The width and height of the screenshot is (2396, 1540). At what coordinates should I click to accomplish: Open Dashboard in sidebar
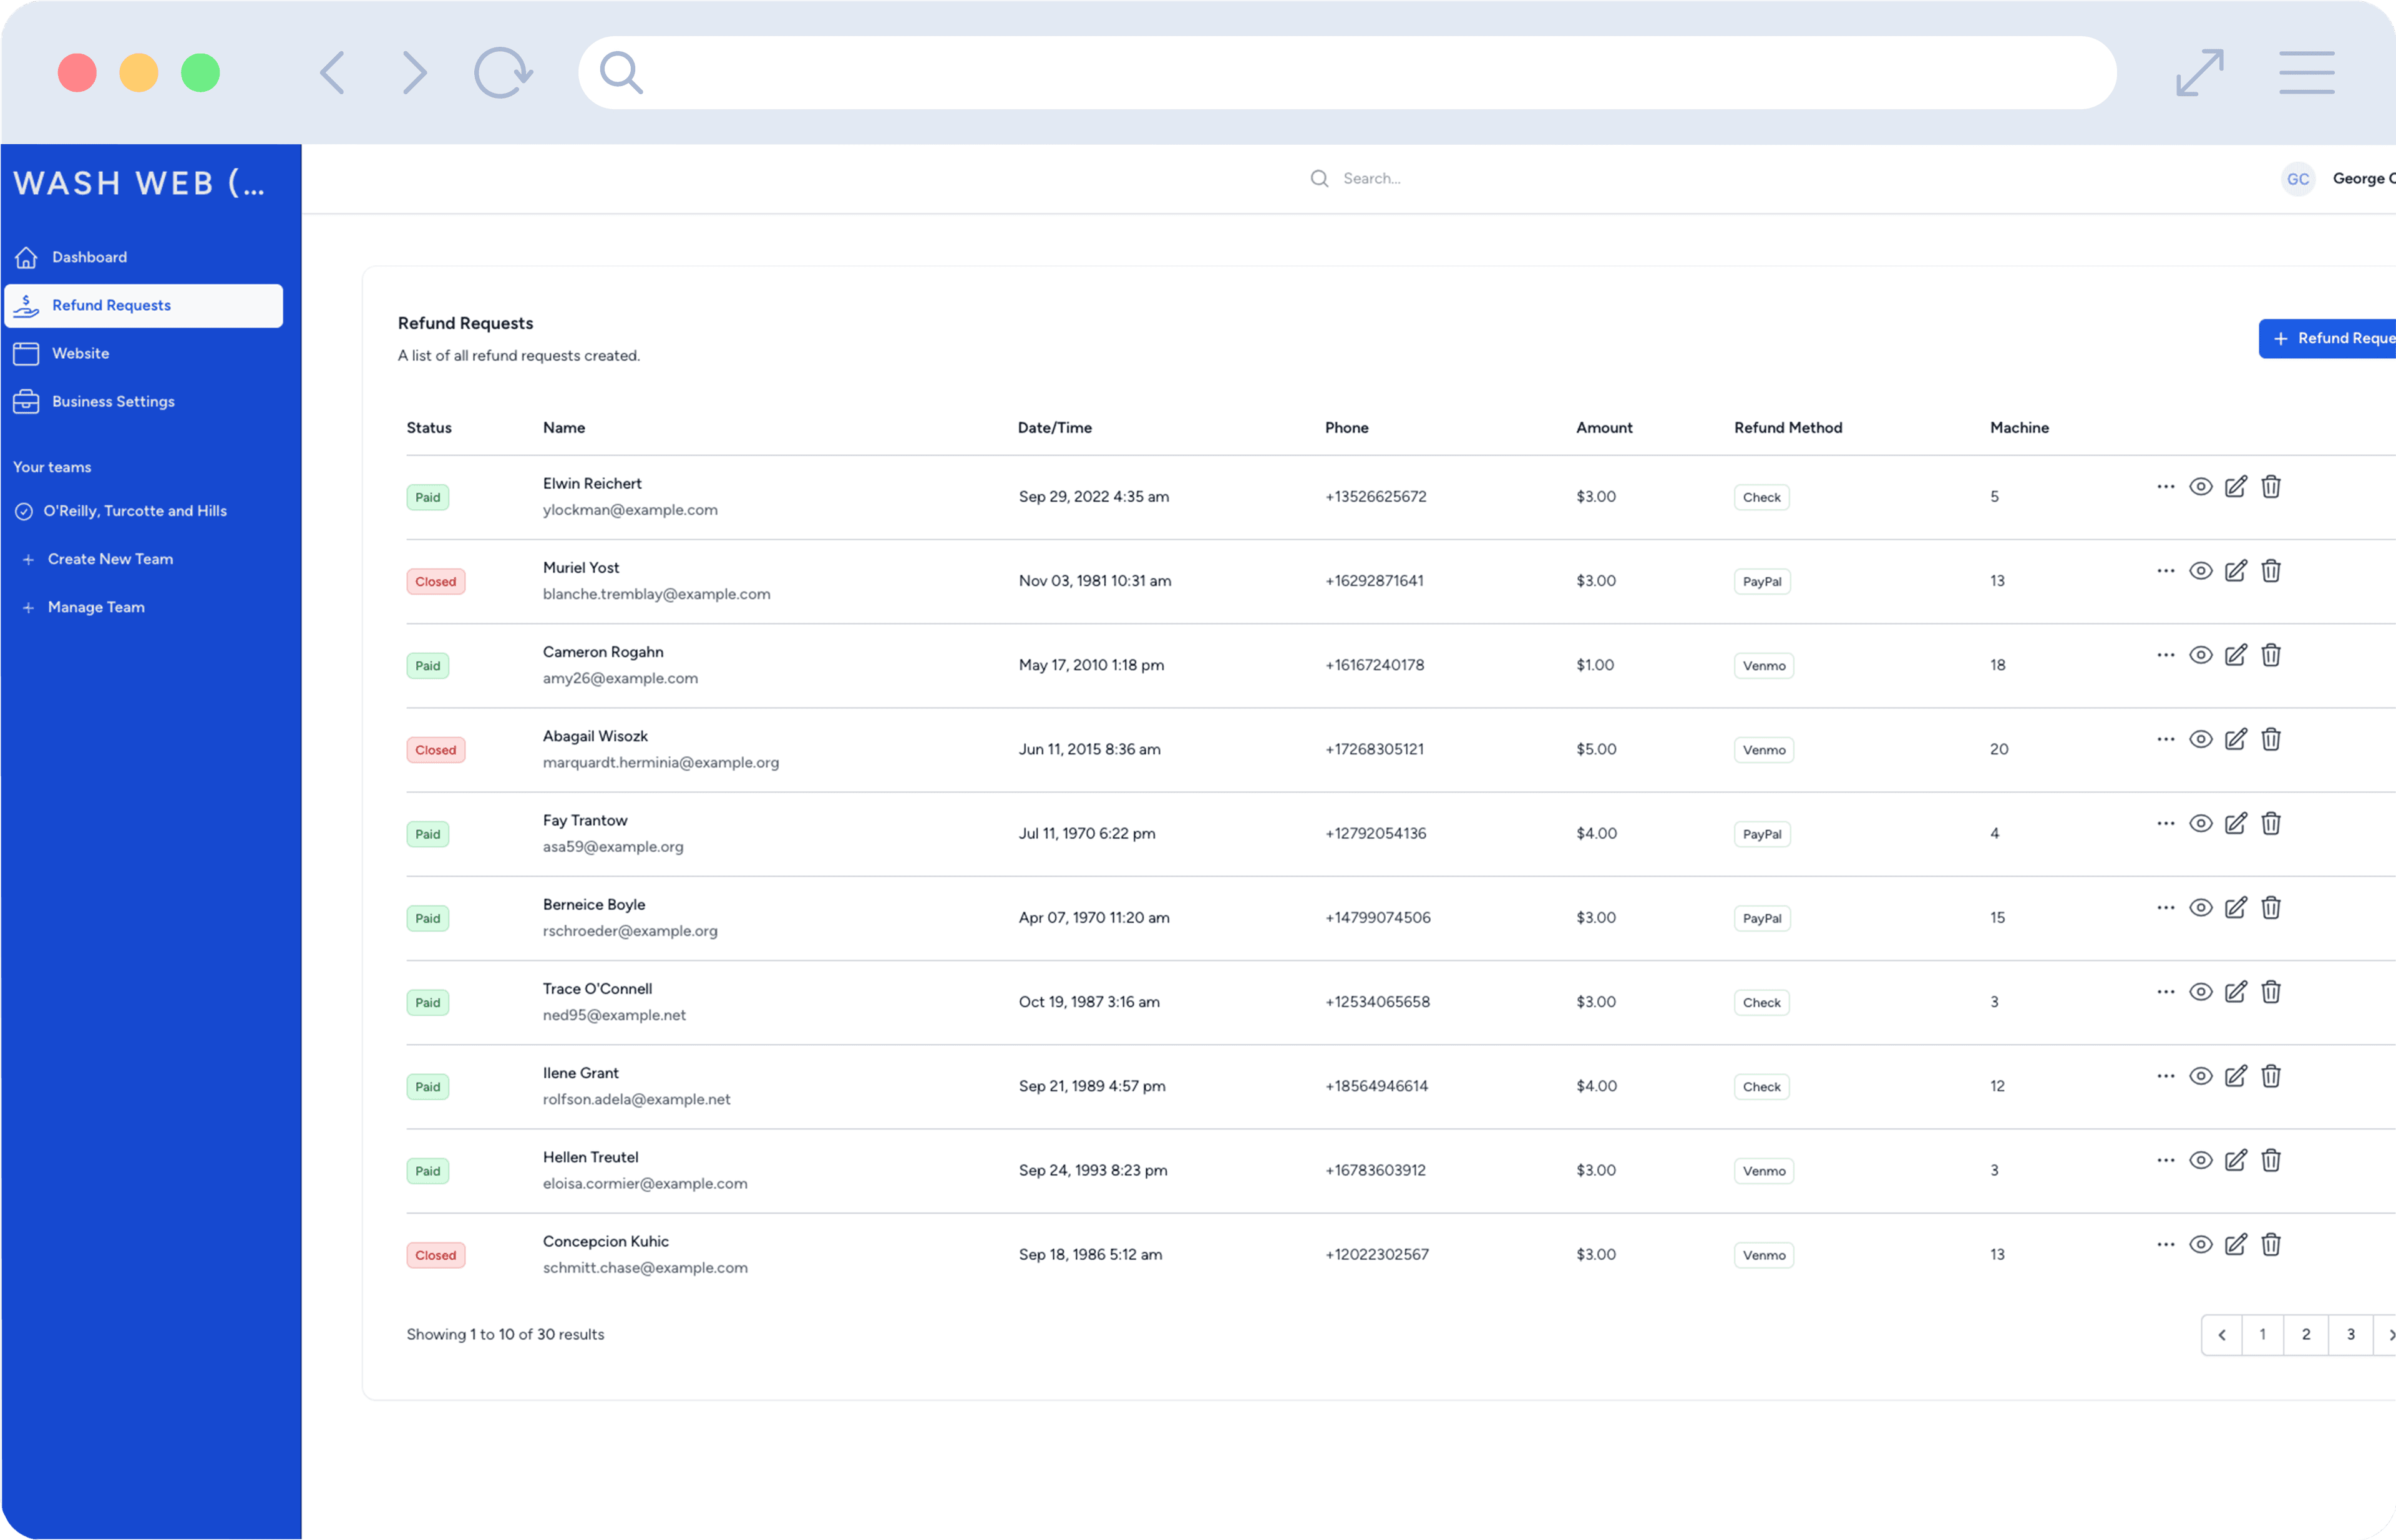pyautogui.click(x=143, y=257)
